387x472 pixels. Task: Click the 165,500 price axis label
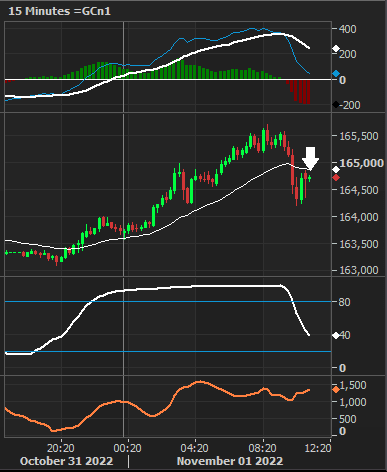coord(359,136)
